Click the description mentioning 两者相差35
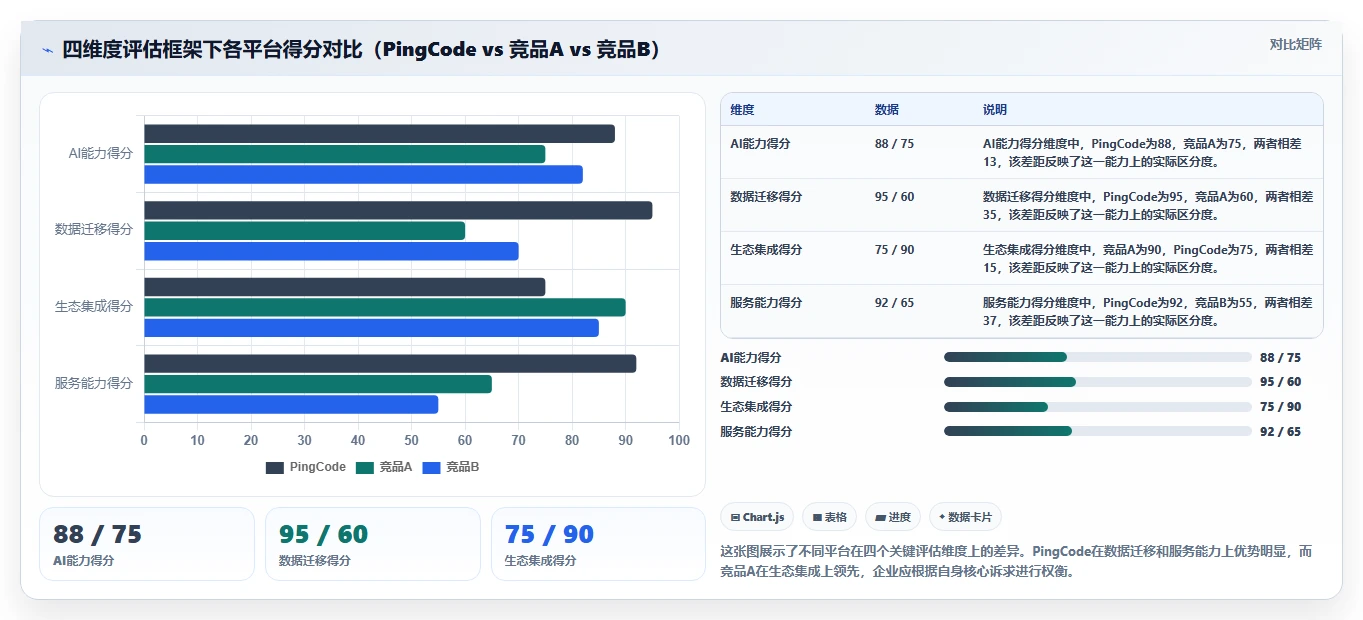Screen dimensions: 1363x620 pos(1148,205)
